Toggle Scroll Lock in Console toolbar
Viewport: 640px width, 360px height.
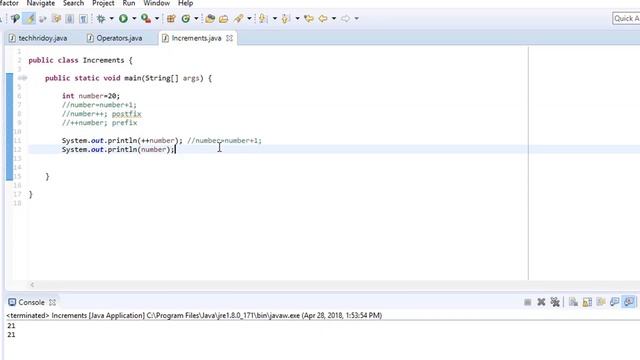587,302
